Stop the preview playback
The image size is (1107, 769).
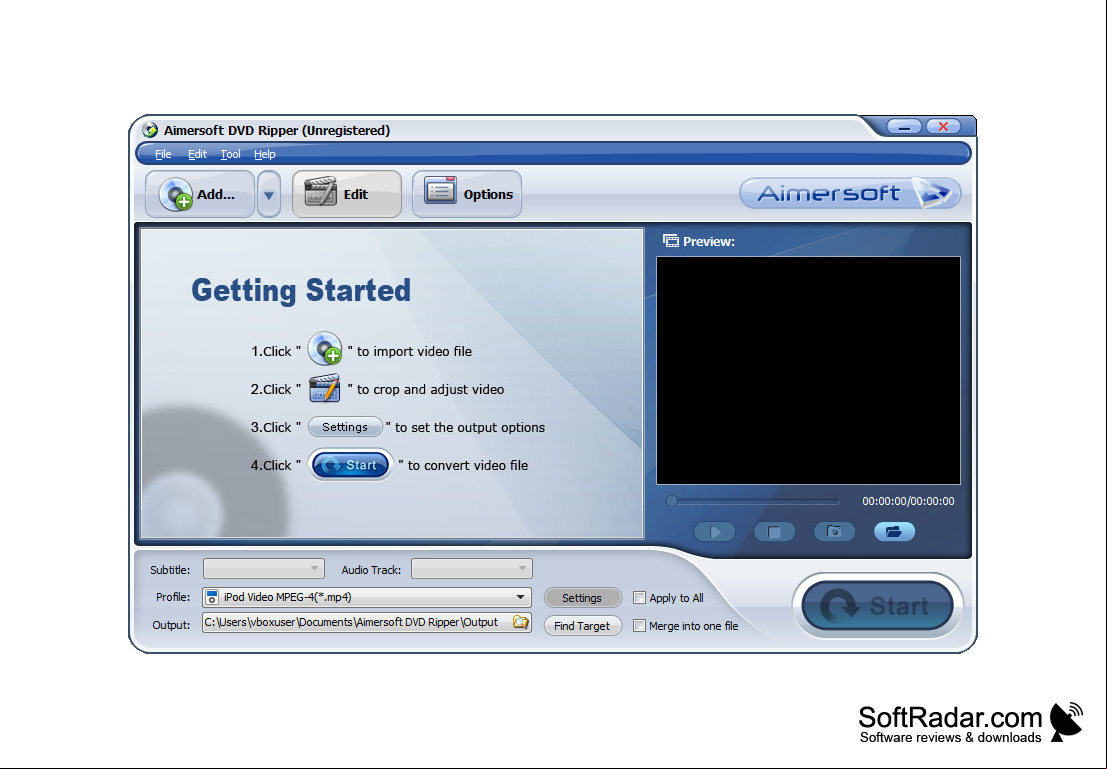774,532
